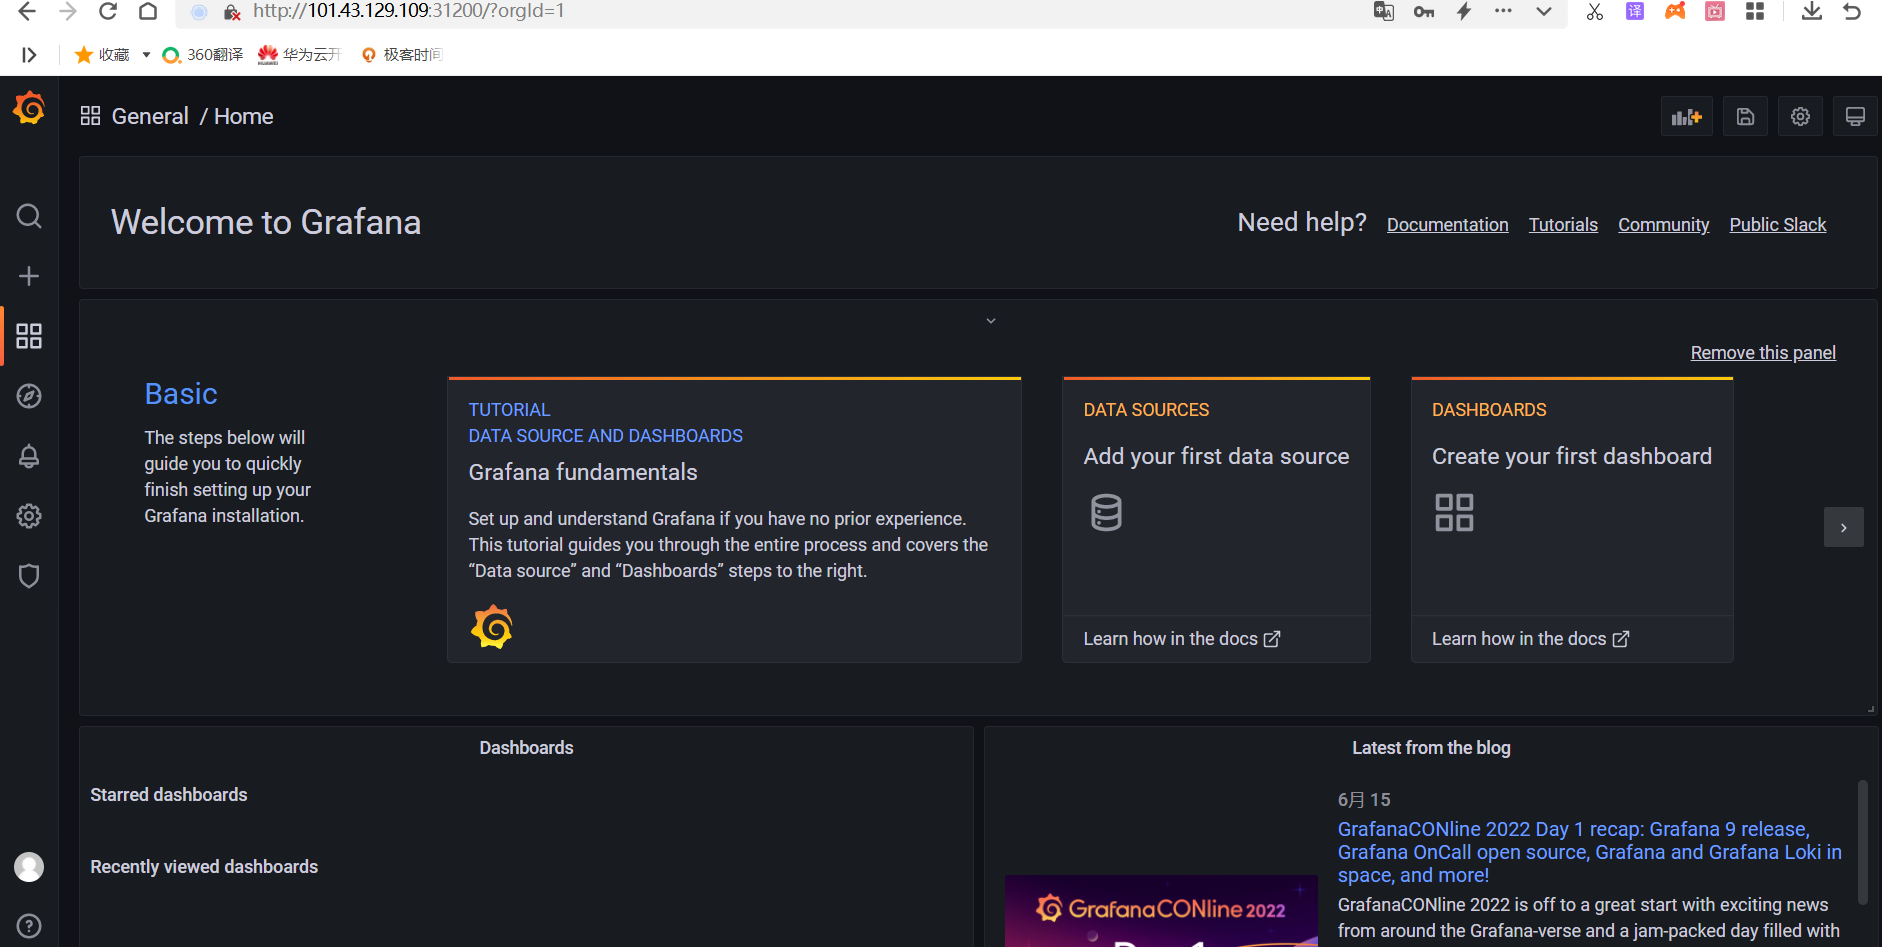
Task: Click Remove this panel
Action: pyautogui.click(x=1763, y=353)
